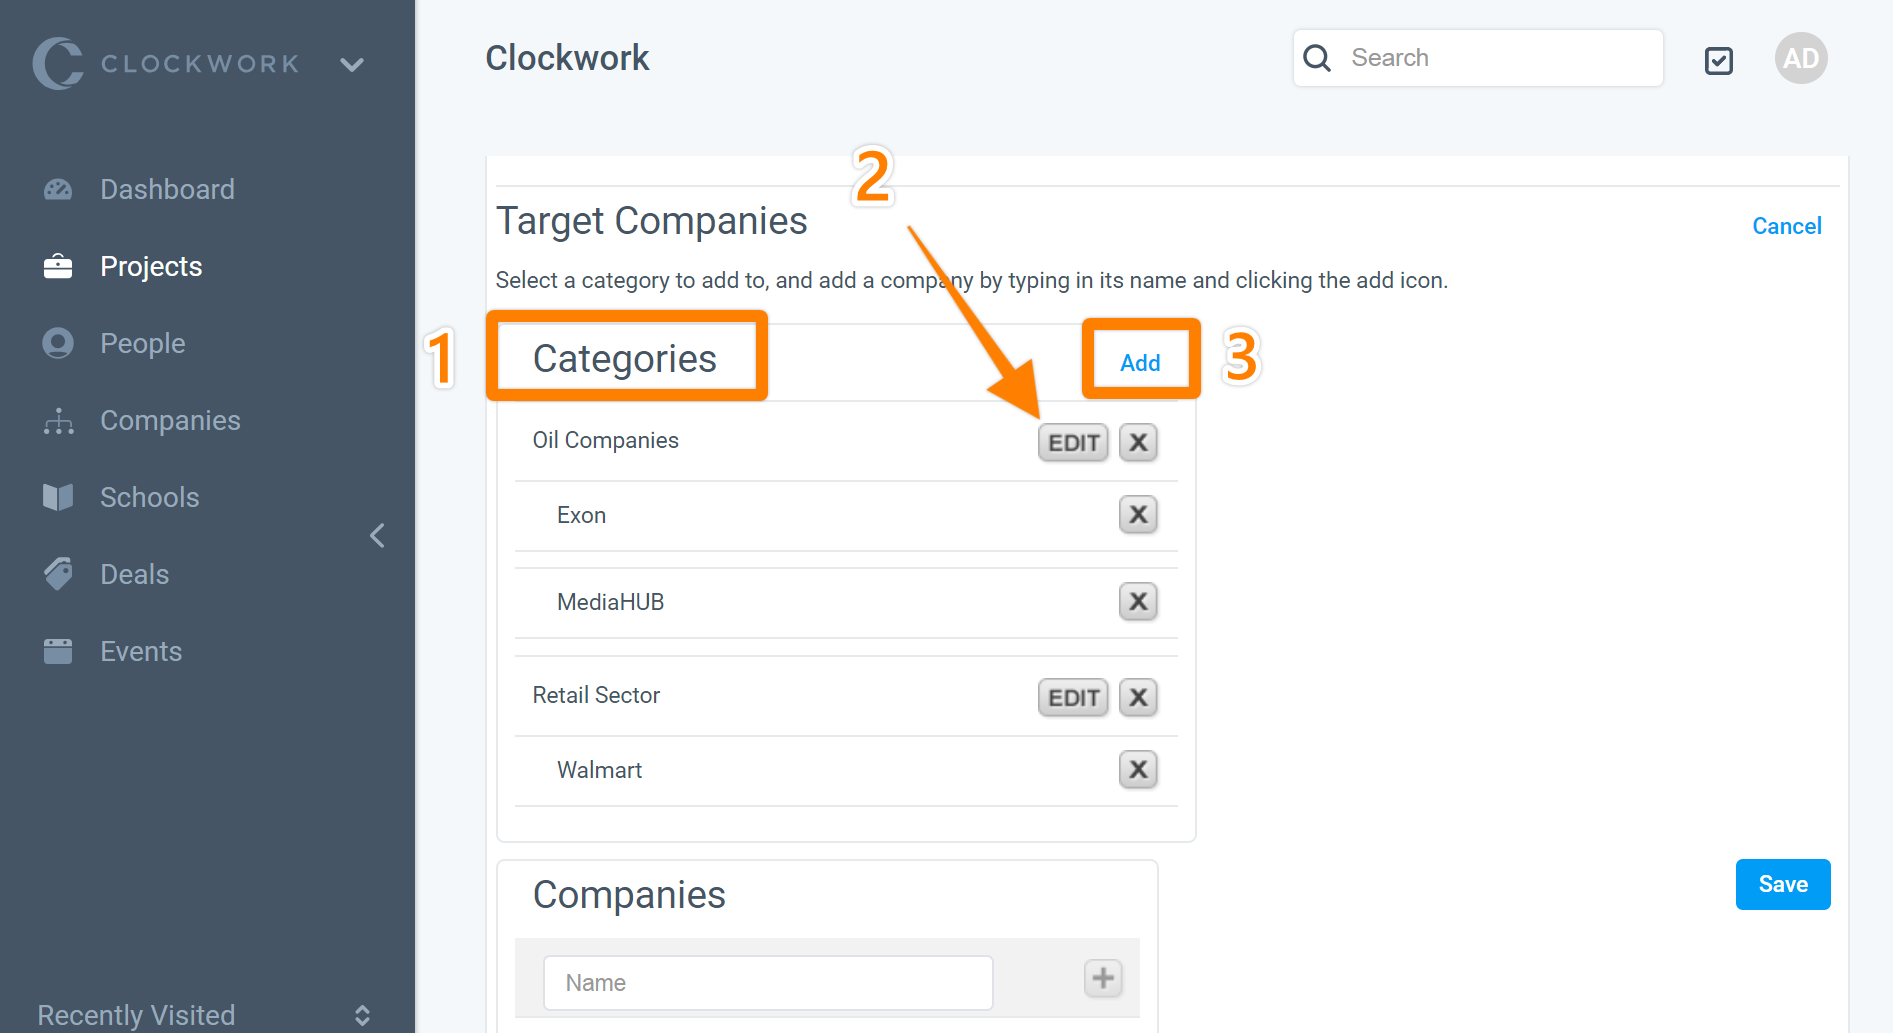1893x1033 pixels.
Task: Expand the Recently Visited section
Action: click(x=362, y=1014)
